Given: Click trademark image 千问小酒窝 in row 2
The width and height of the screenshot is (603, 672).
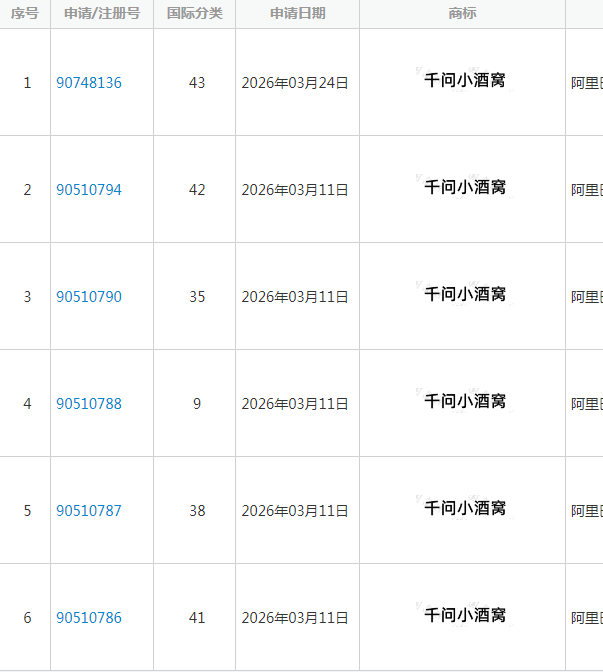Looking at the screenshot, I should coord(465,187).
